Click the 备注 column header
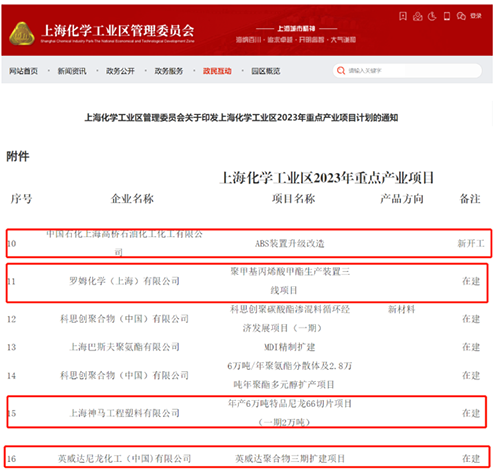The width and height of the screenshot is (500, 472). [x=470, y=199]
